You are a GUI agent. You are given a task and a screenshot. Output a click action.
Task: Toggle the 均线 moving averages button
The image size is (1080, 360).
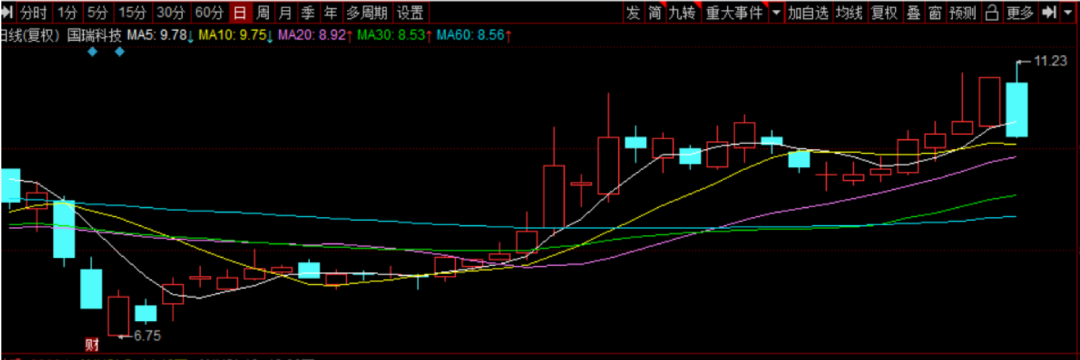849,12
